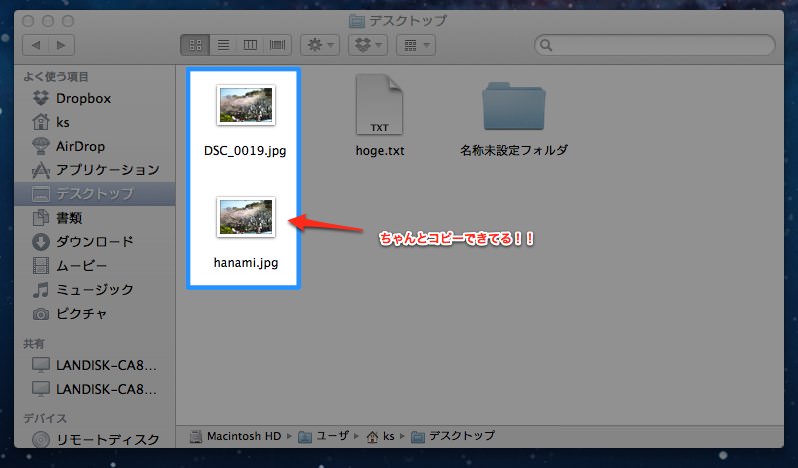This screenshot has width=798, height=468.
Task: Click the magnifier icon in the search field
Action: (546, 45)
